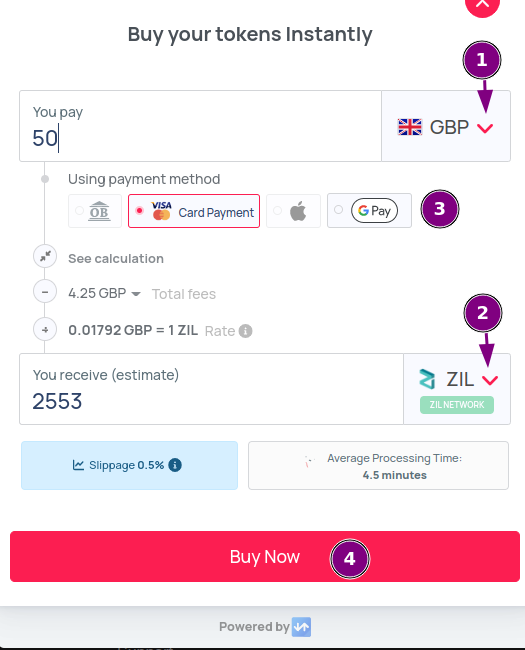Screen dimensions: 525x650
Task: Click the minus circle next to Total fees
Action: (x=45, y=292)
